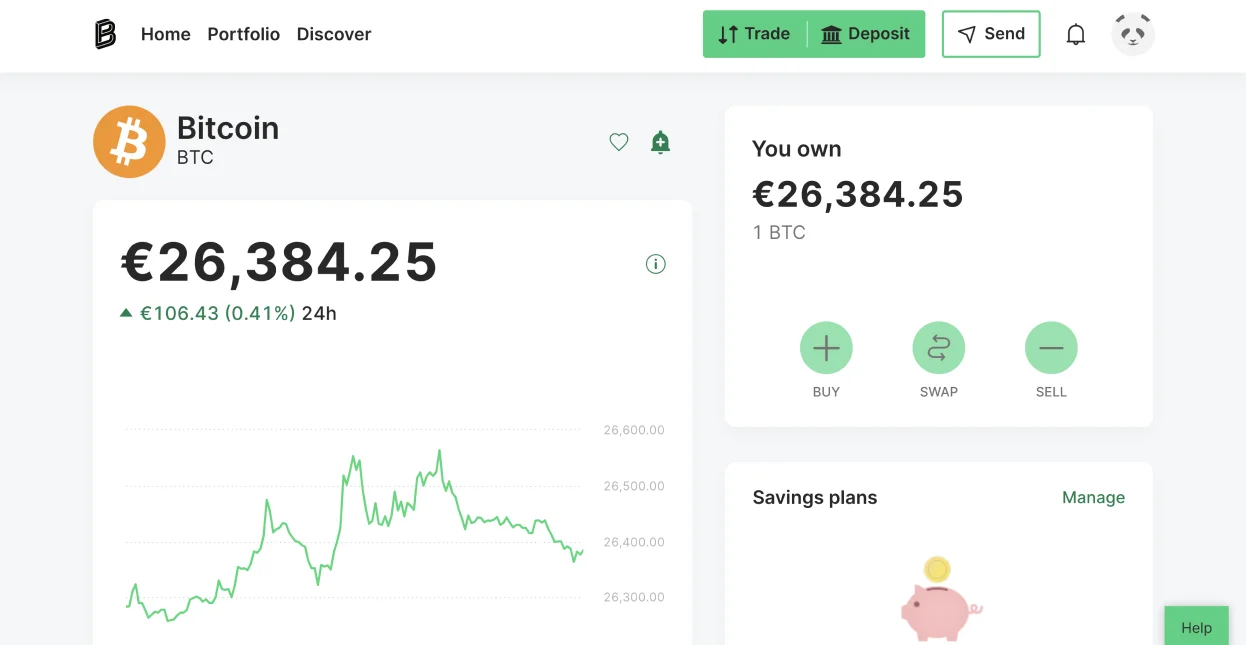Click the piggy bank illustration
The width and height of the screenshot is (1246, 645).
[x=940, y=600]
